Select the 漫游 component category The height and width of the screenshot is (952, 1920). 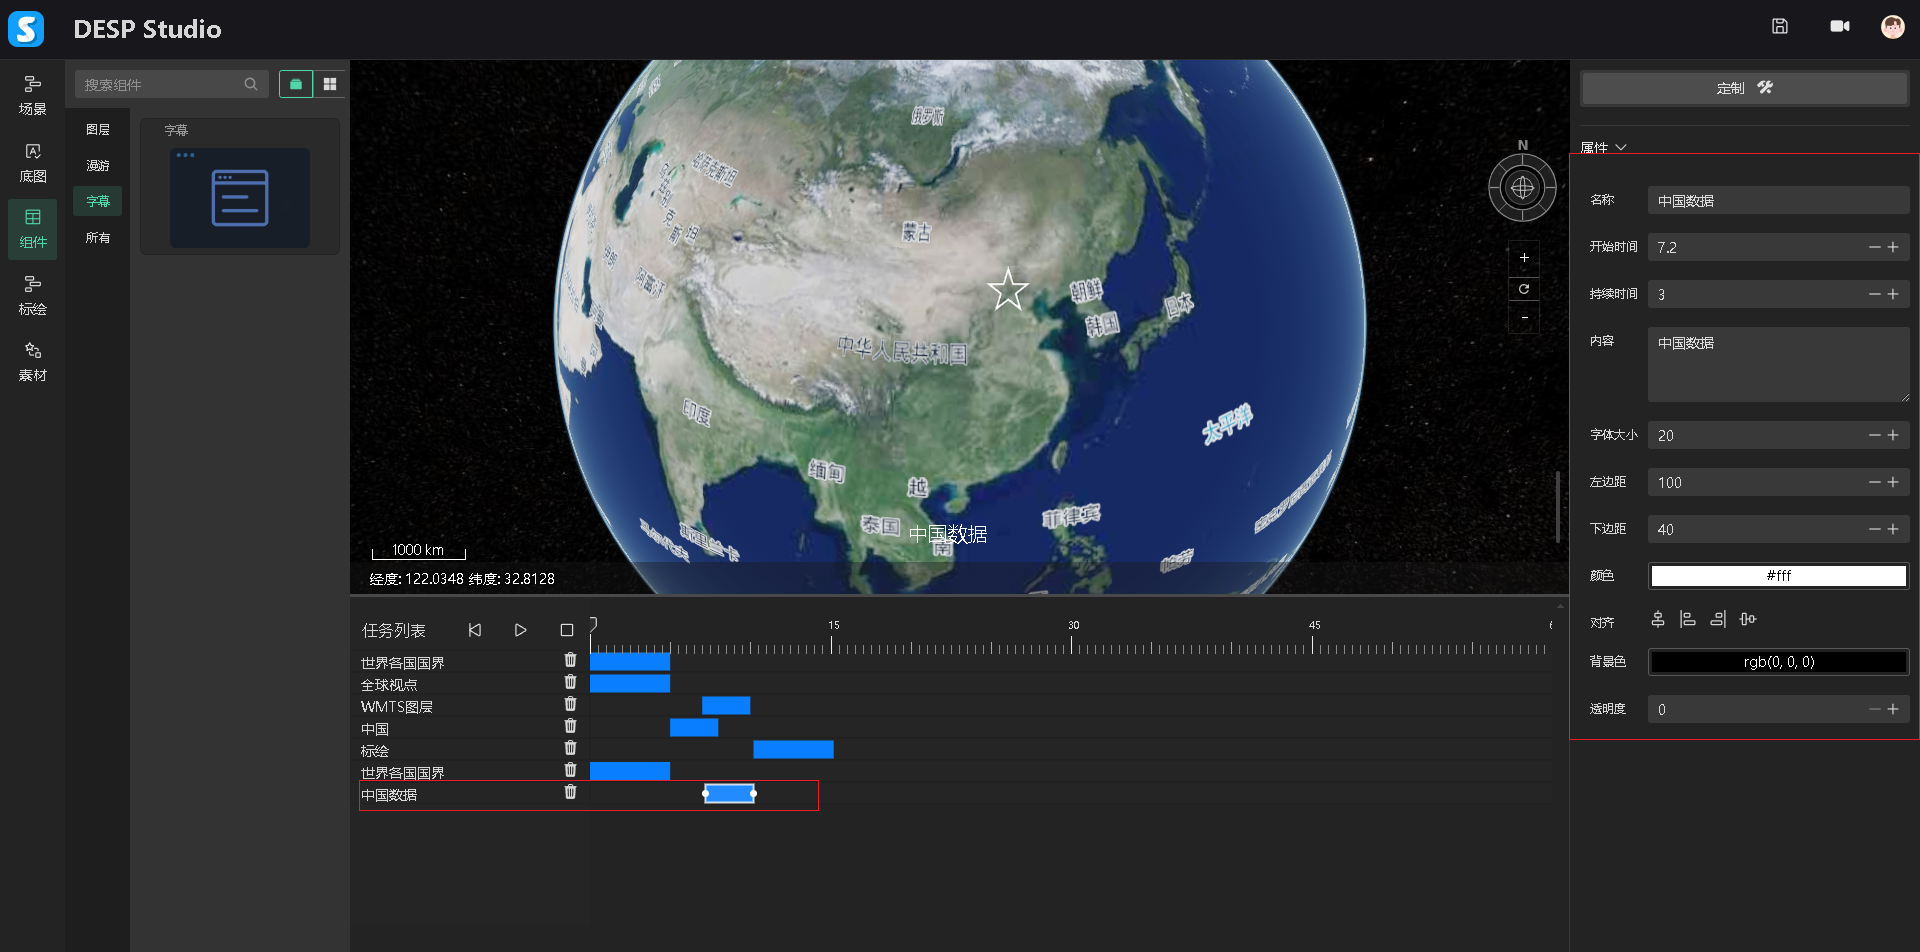pos(98,166)
